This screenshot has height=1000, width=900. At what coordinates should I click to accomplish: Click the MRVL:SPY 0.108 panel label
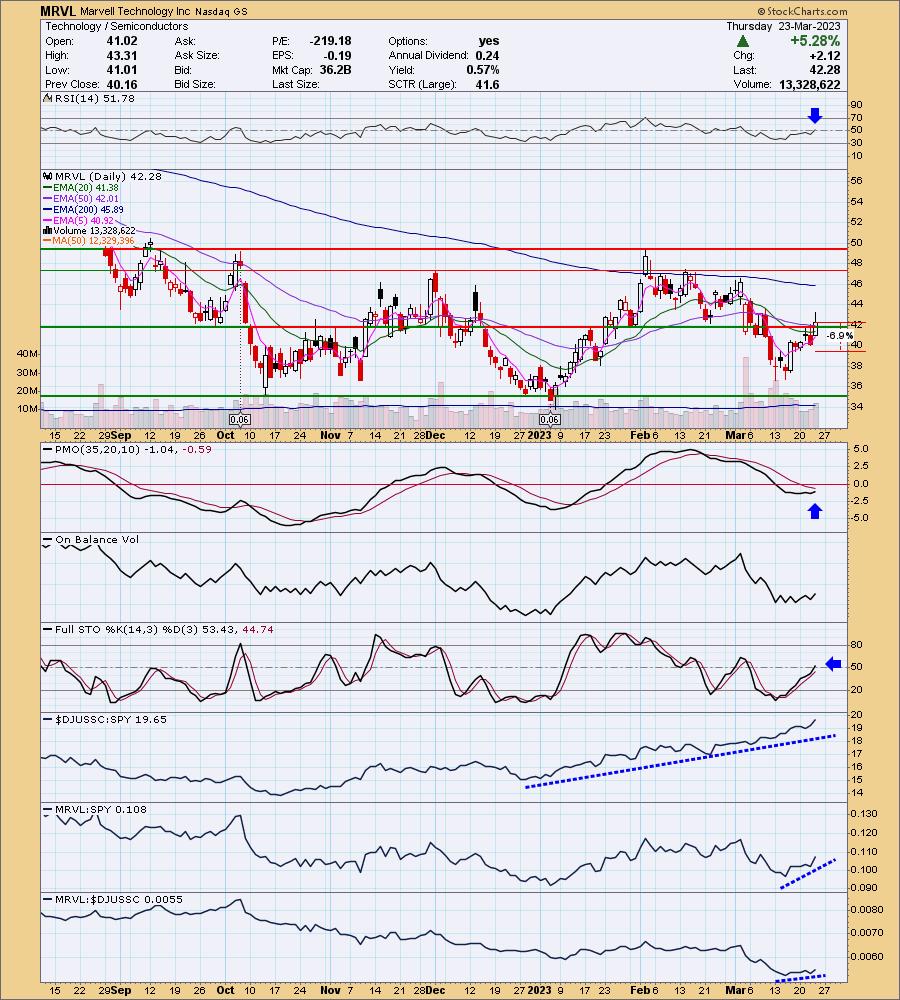[x=101, y=809]
